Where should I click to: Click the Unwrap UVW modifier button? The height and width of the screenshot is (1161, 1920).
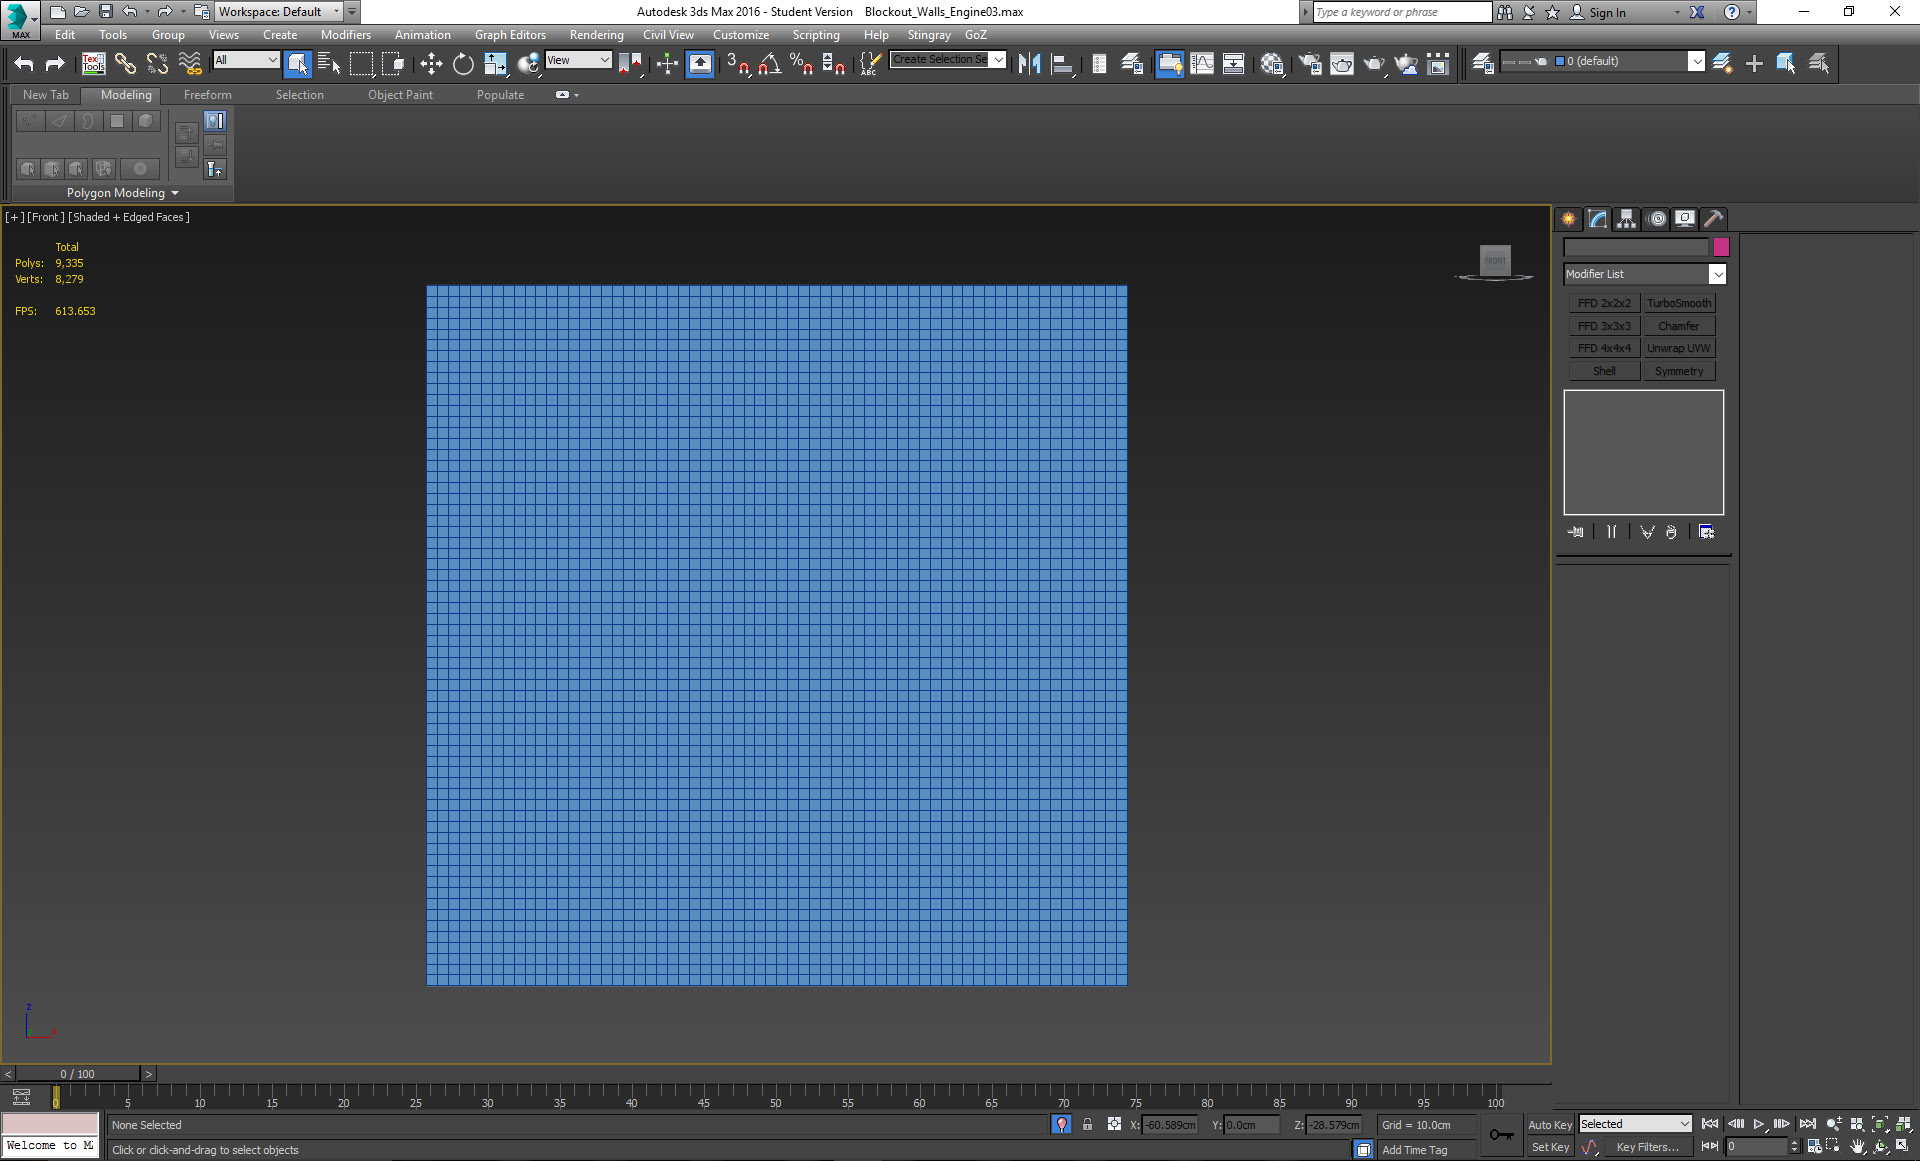pos(1679,348)
